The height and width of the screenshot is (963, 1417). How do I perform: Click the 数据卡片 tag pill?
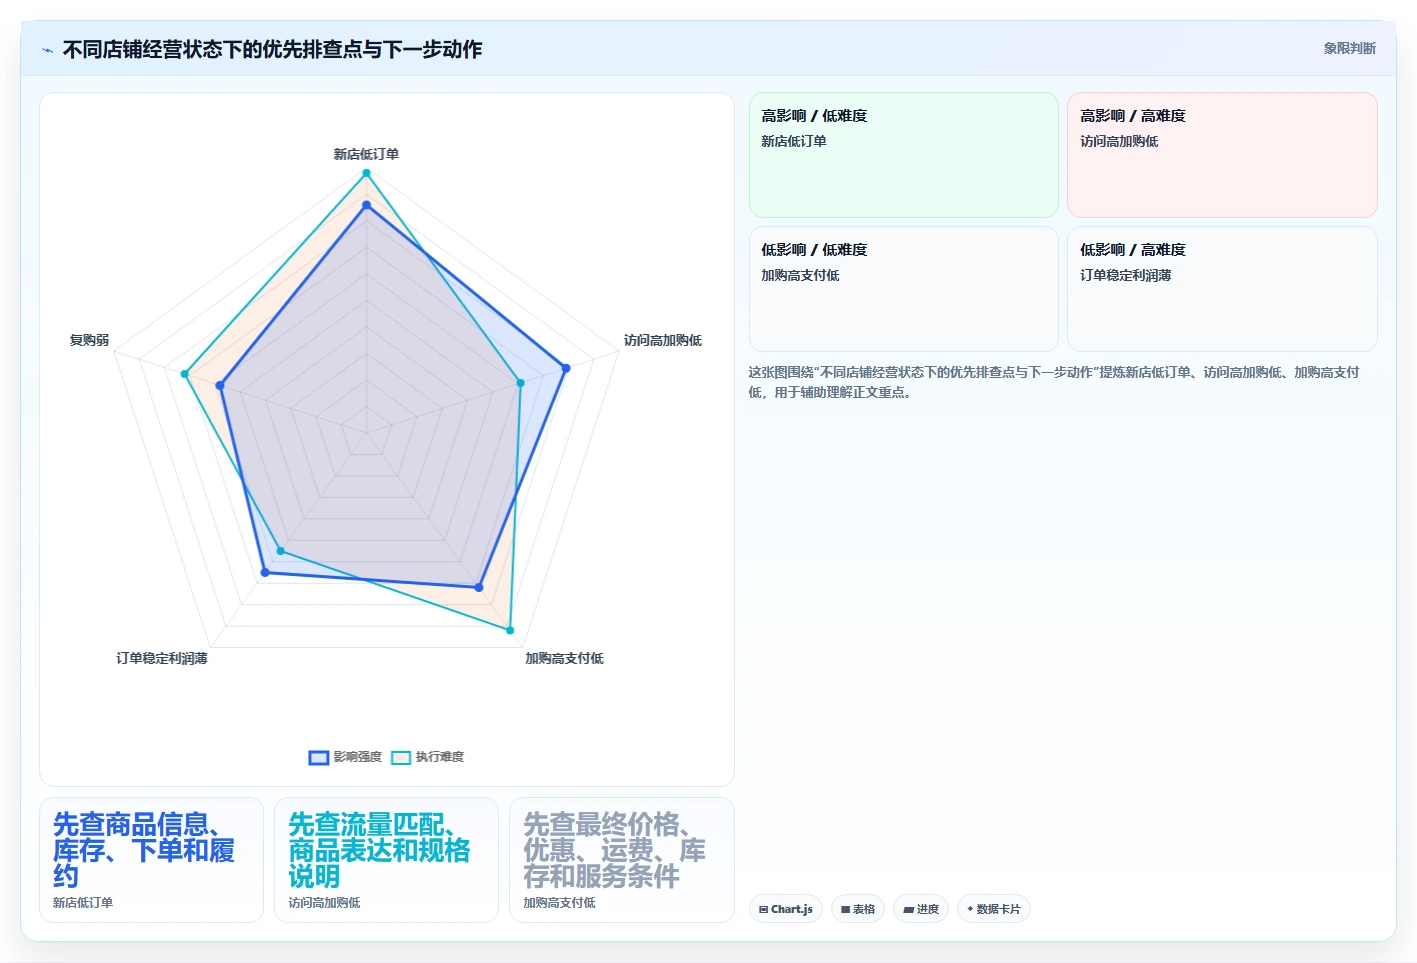click(994, 909)
